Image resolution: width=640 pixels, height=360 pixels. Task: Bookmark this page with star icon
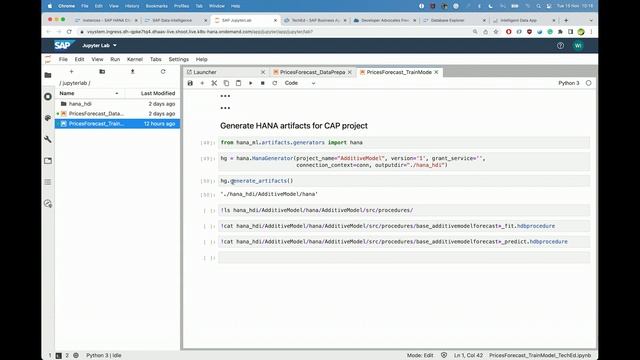click(496, 31)
